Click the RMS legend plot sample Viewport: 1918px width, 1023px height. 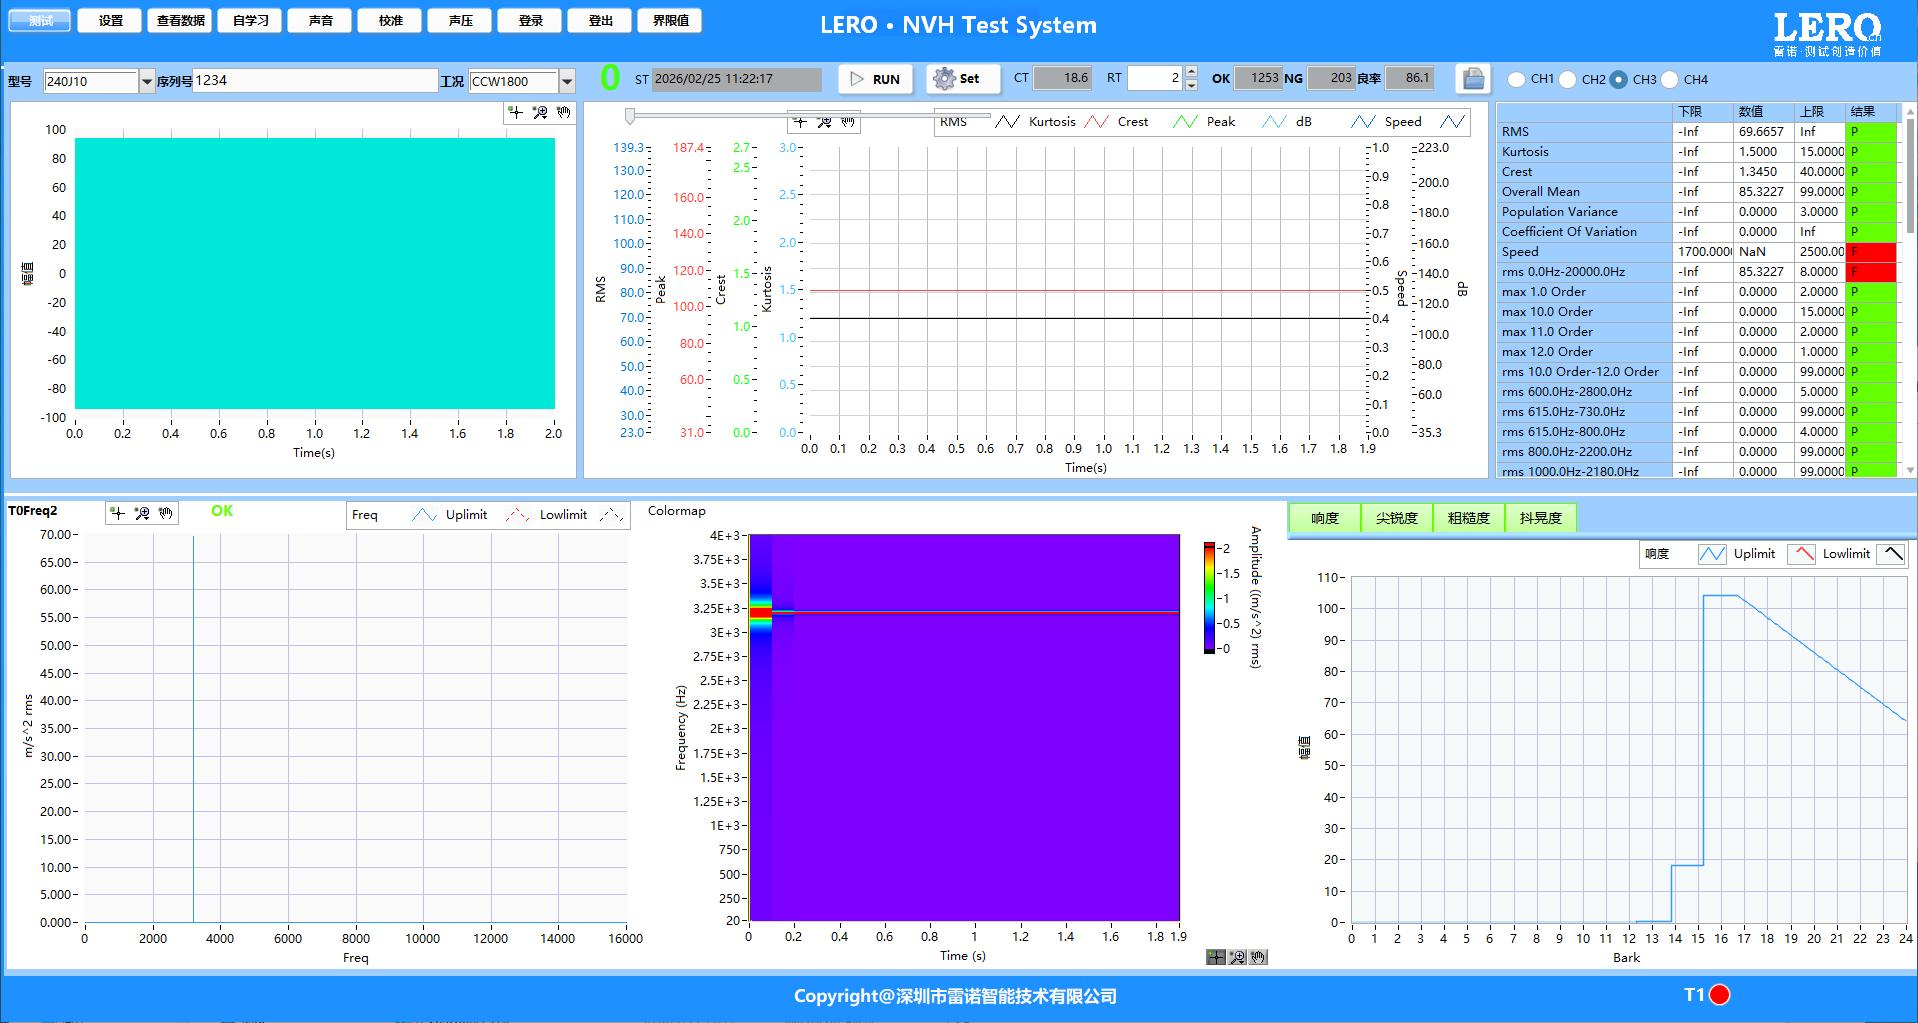(x=1007, y=122)
